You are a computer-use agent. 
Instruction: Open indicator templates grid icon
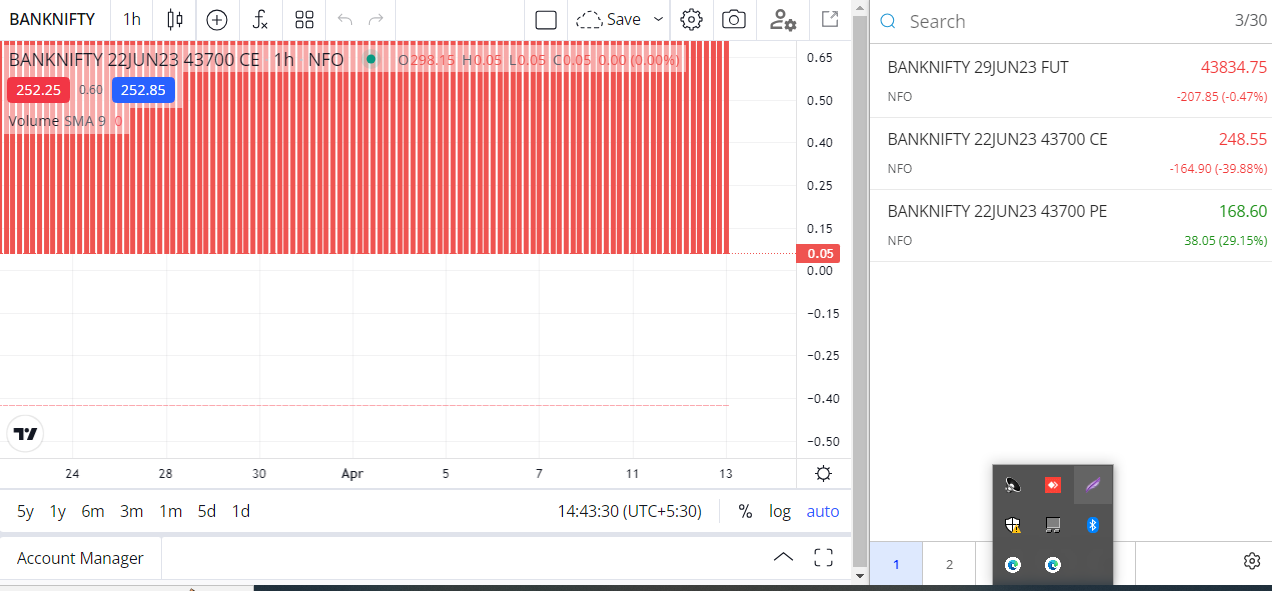[304, 19]
